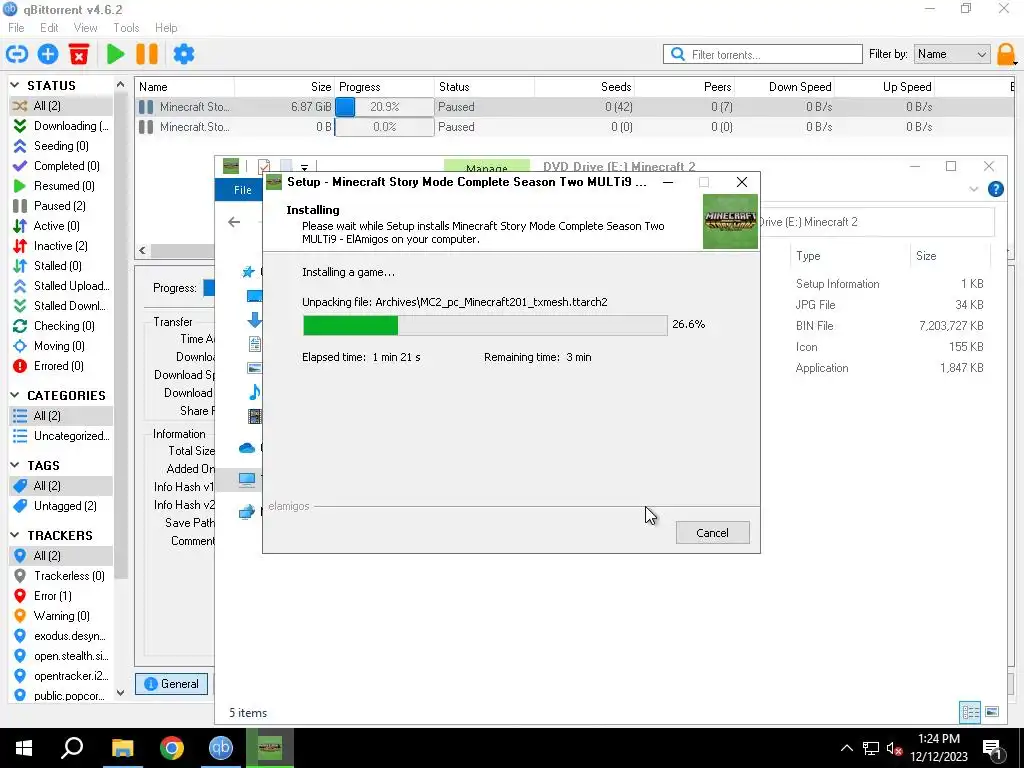The image size is (1024, 768).
Task: Open the notification center icon
Action: pyautogui.click(x=992, y=748)
